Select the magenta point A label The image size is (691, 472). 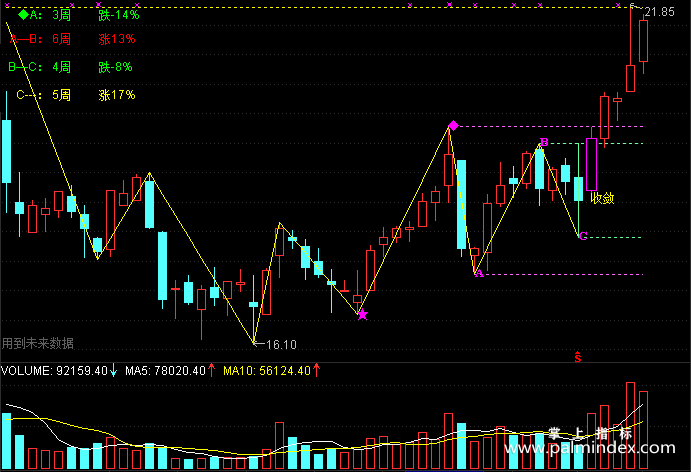(x=480, y=274)
